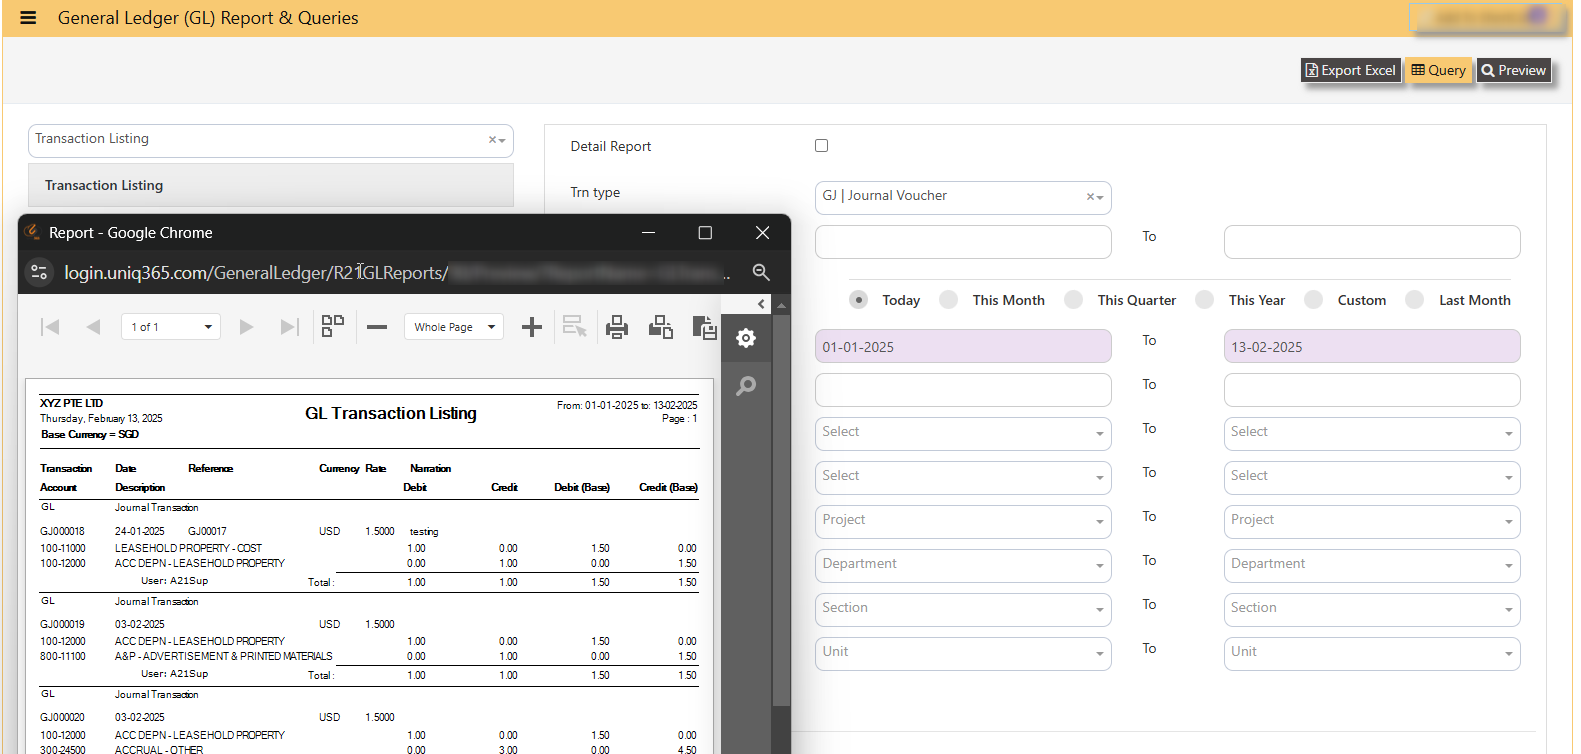
Task: Click the Chrome address bar zoom icon
Action: (761, 272)
